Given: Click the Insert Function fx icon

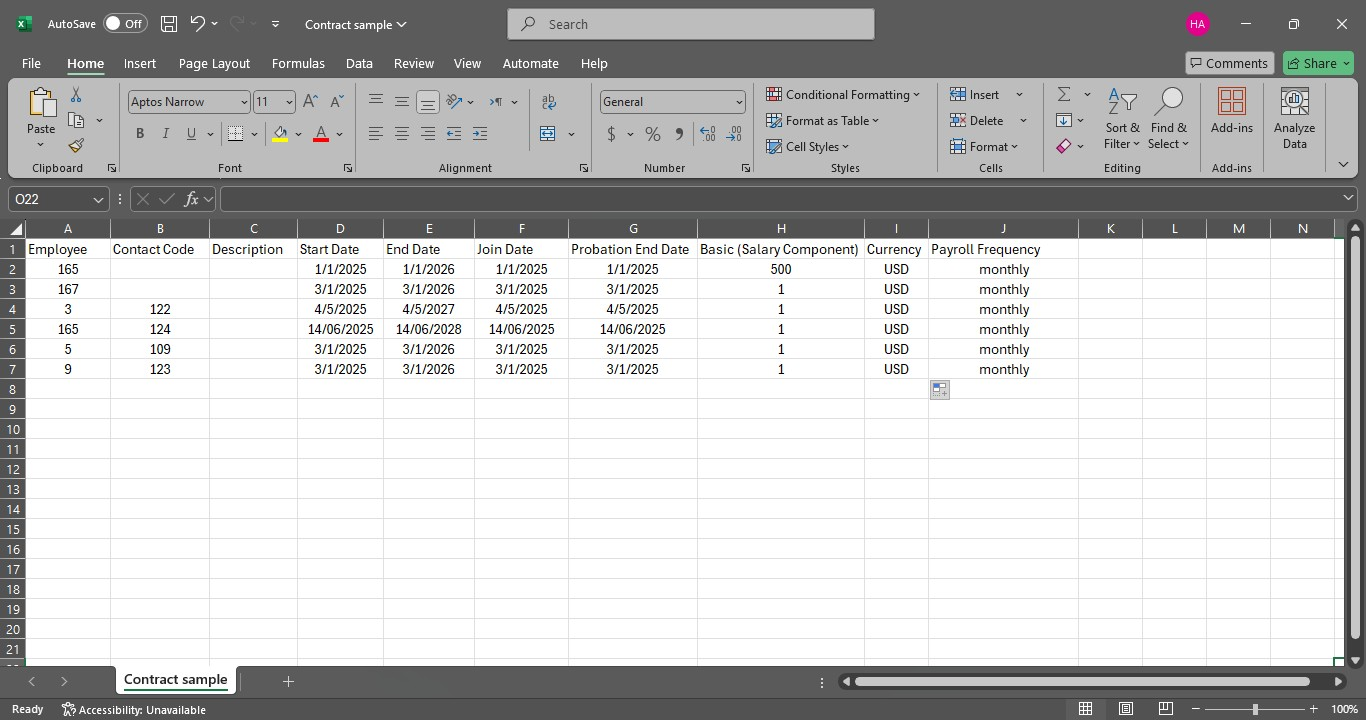Looking at the screenshot, I should click(x=191, y=199).
